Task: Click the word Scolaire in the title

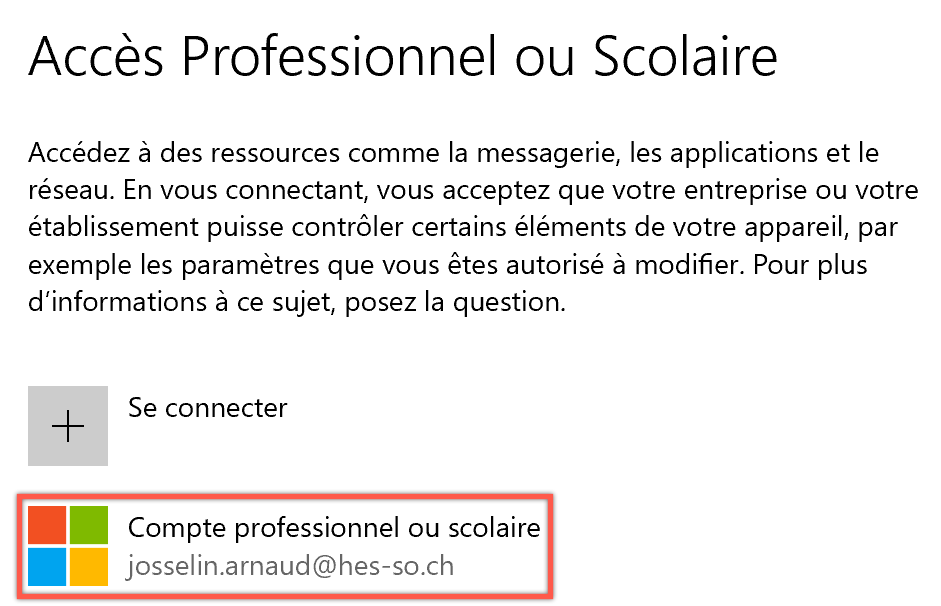Action: 685,56
